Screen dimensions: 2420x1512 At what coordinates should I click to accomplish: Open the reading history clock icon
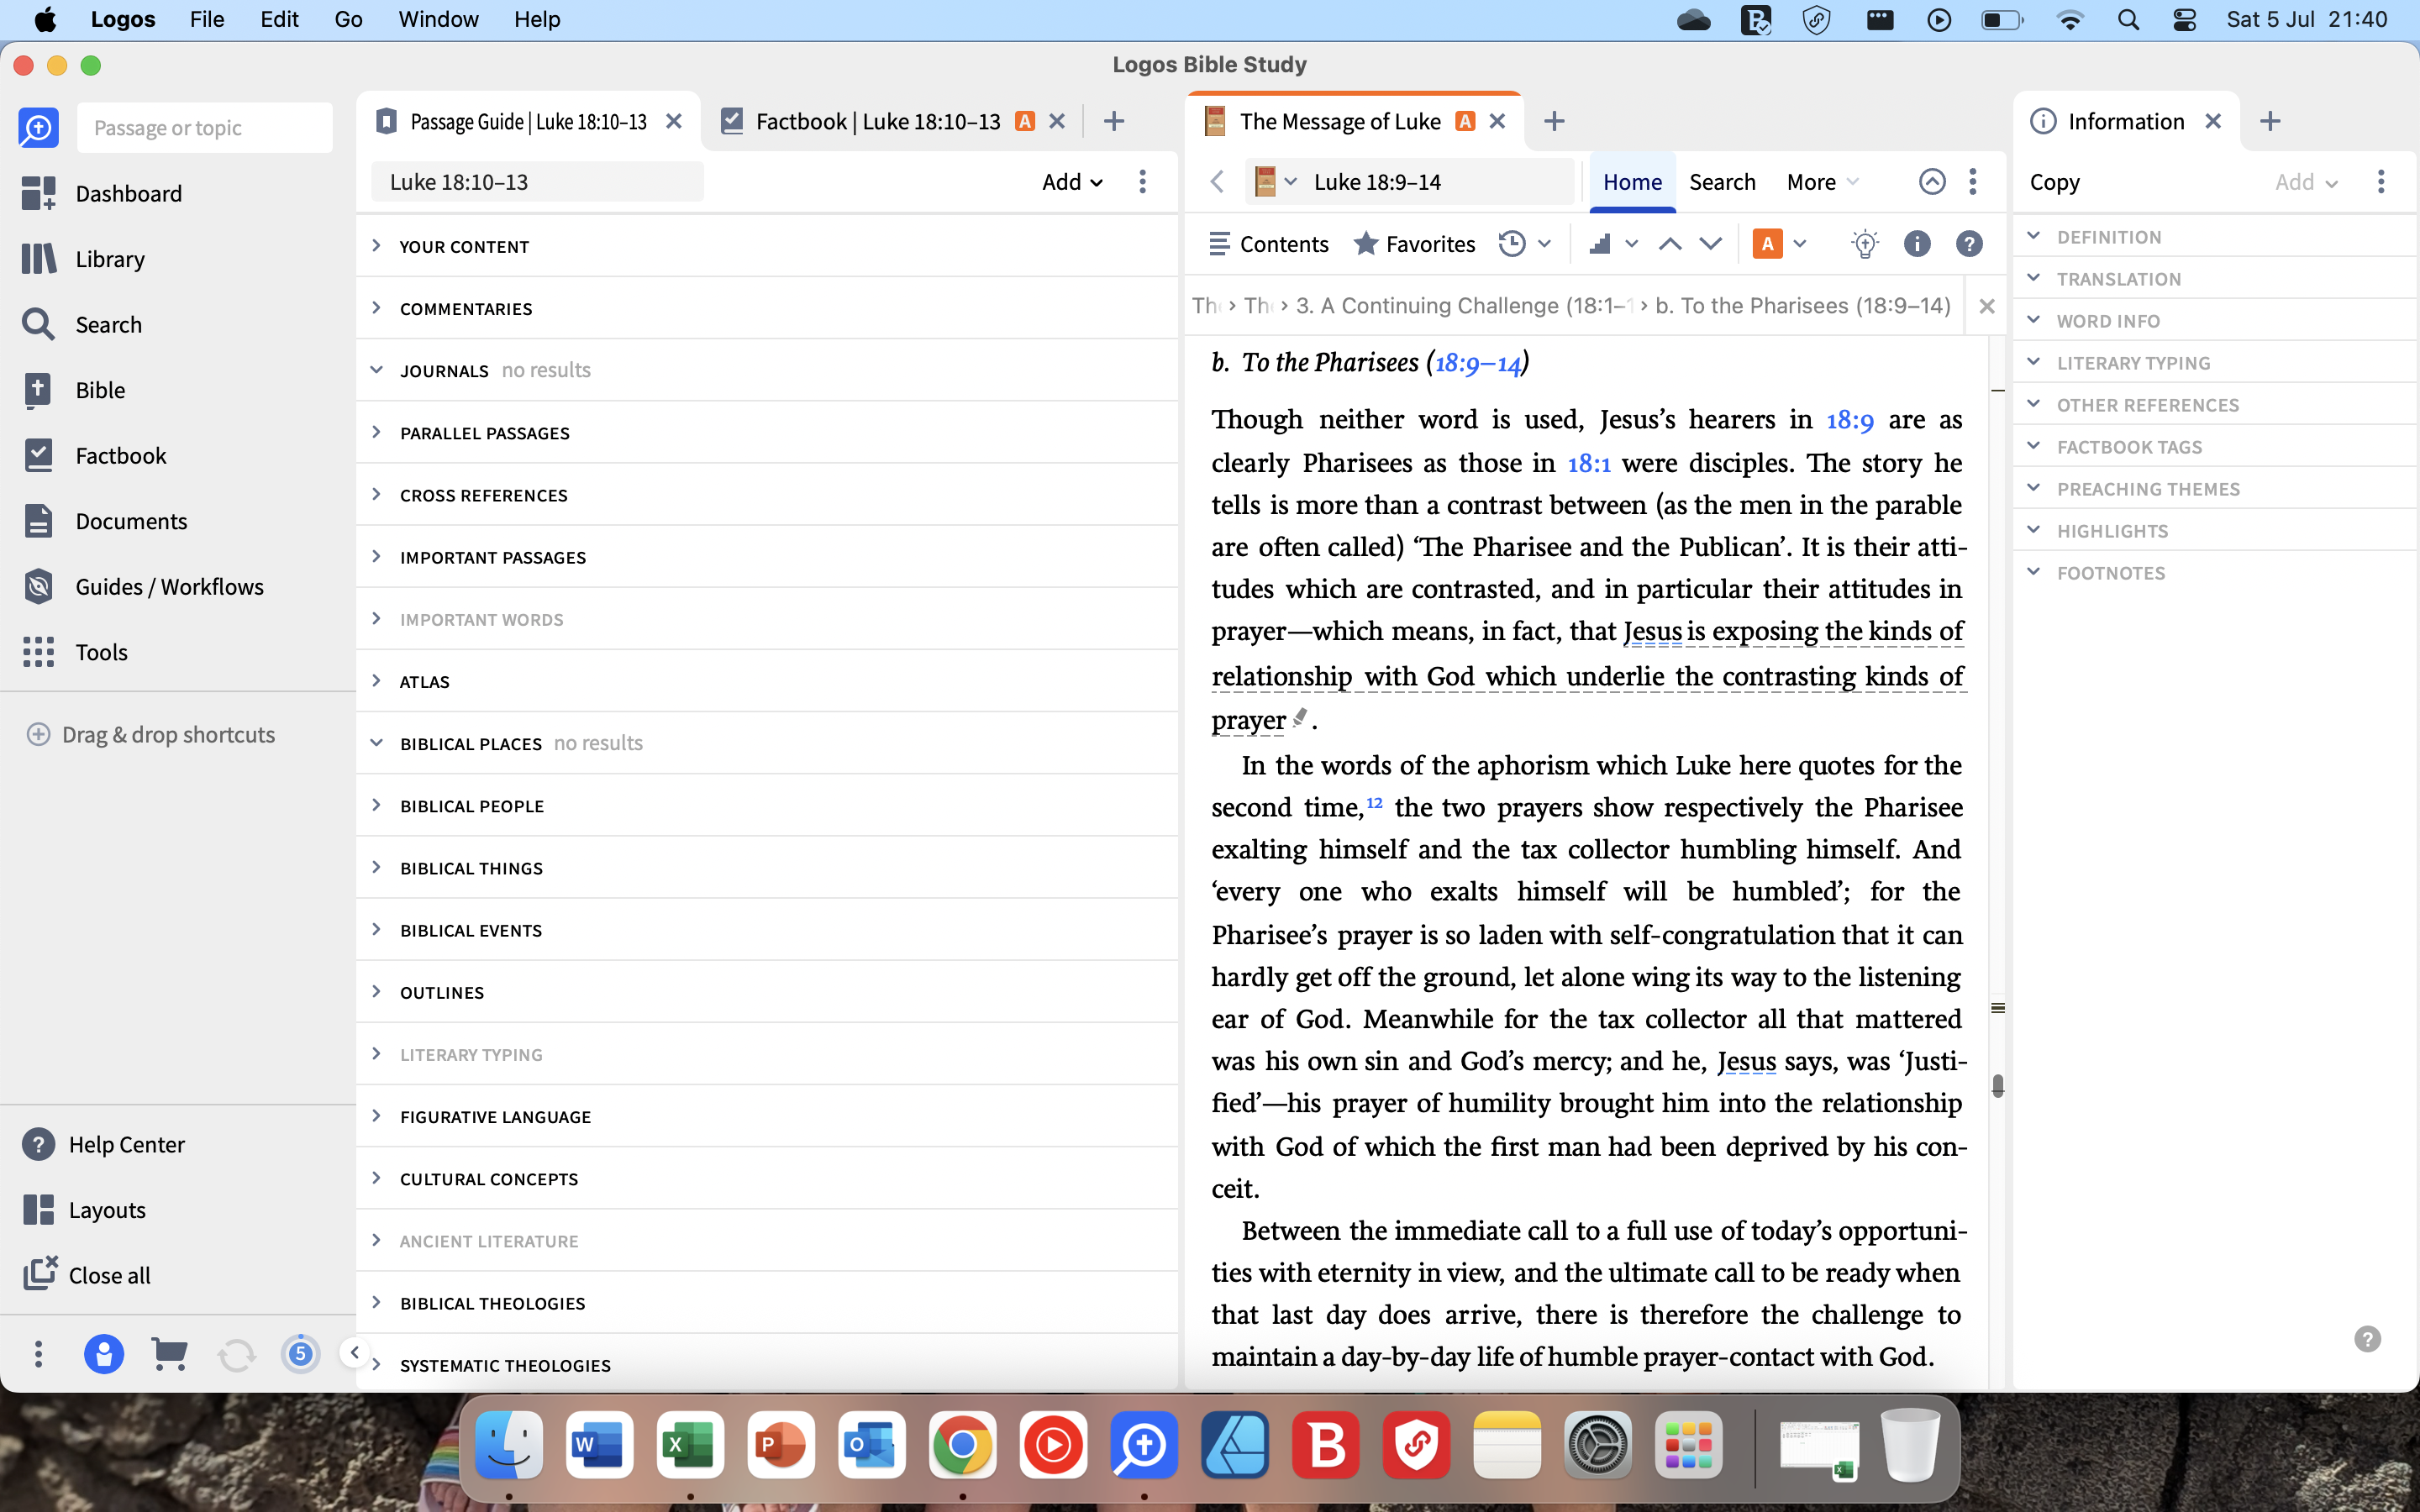1511,244
